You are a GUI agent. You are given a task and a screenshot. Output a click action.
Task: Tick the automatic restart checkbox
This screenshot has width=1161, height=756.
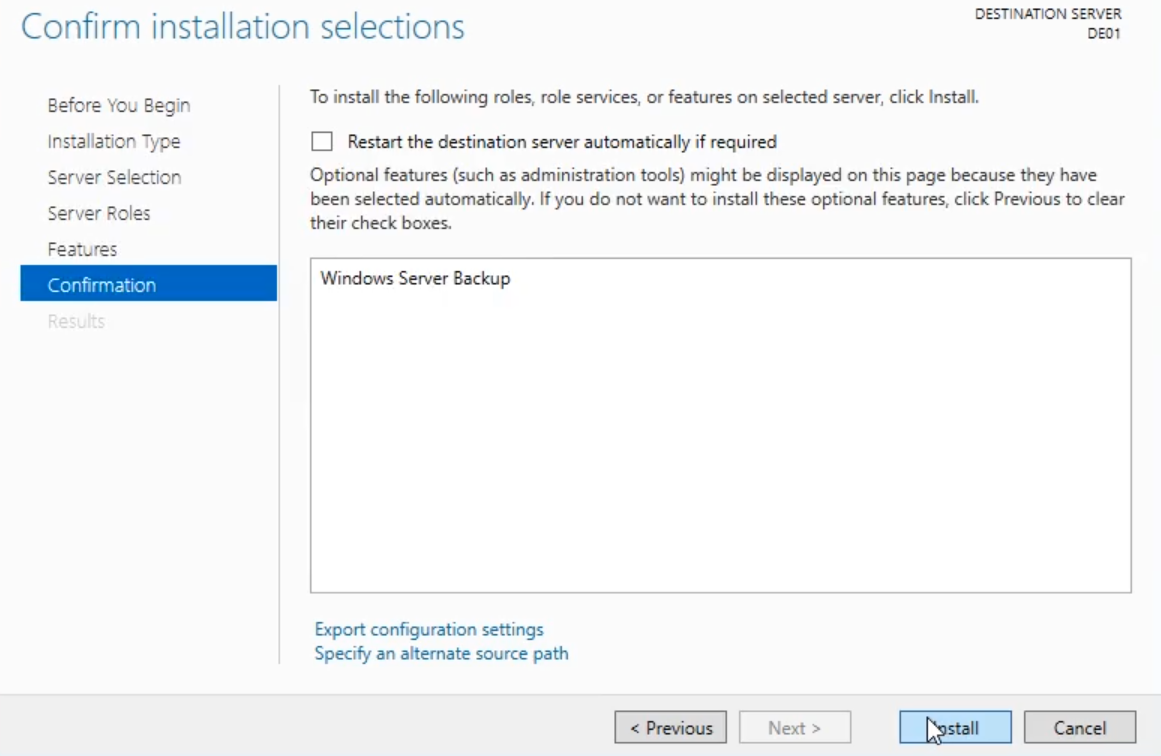[322, 142]
